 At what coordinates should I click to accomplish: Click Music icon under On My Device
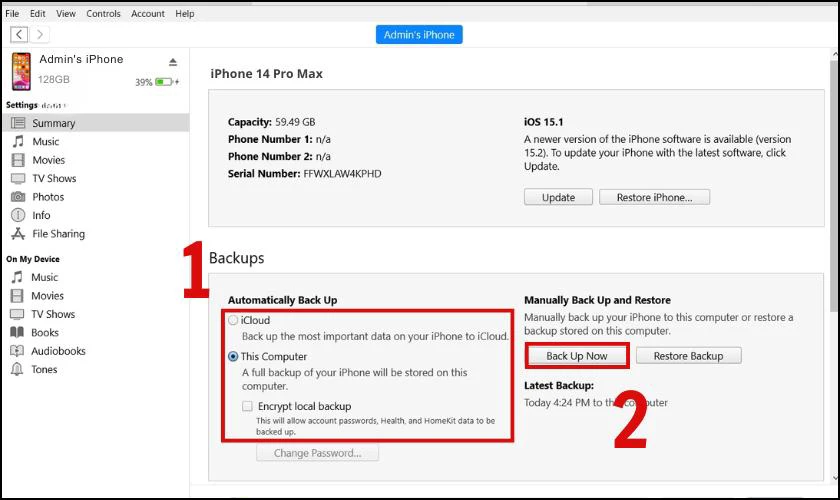tap(18, 277)
